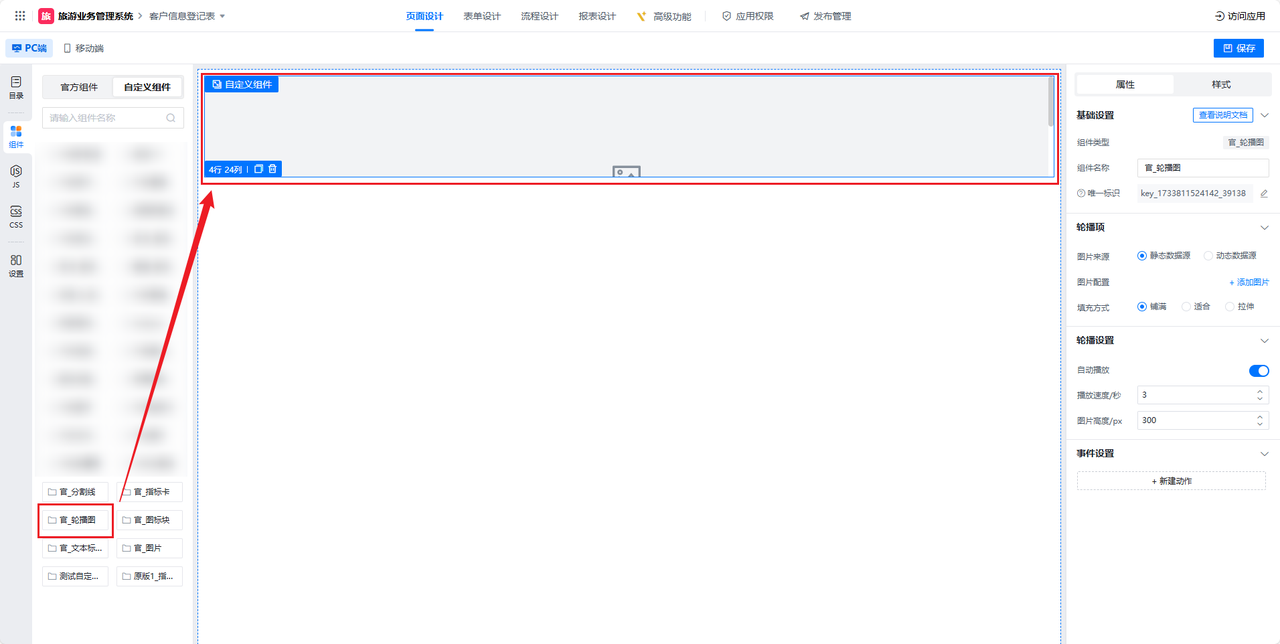The width and height of the screenshot is (1280, 644).
Task: Switch to the 表单设计 tab
Action: tap(482, 16)
